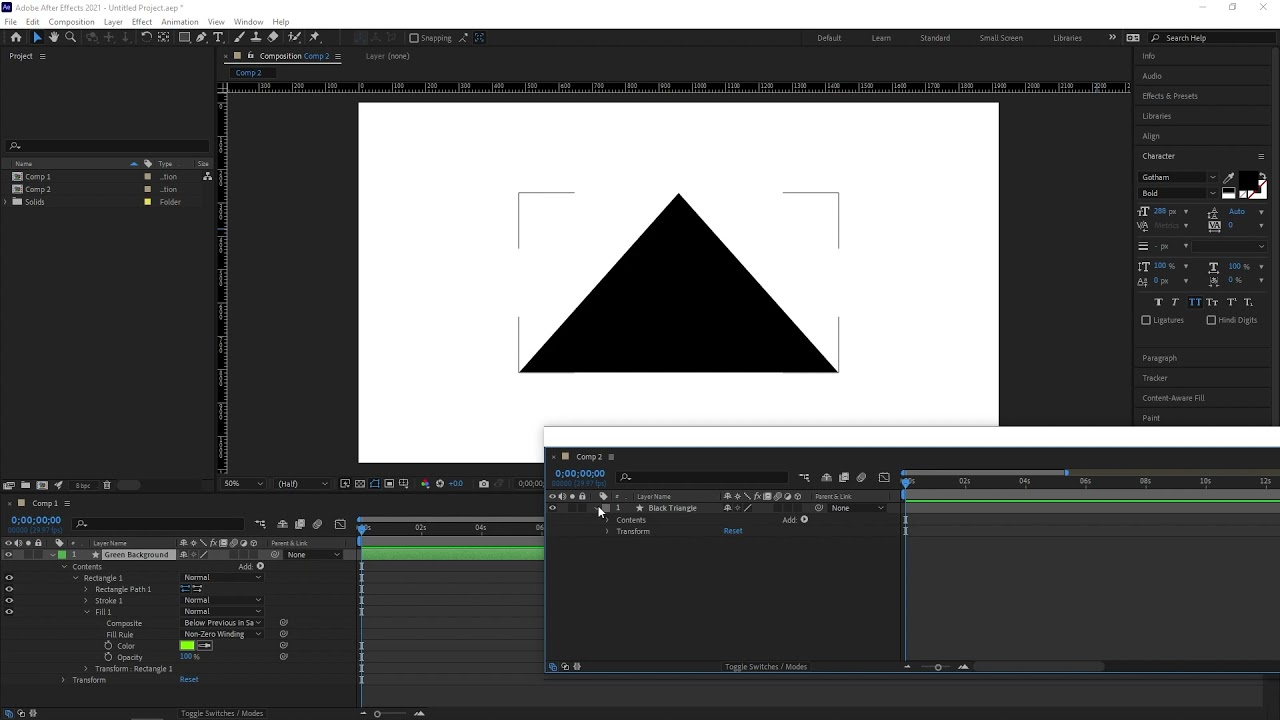1280x720 pixels.
Task: Expand Contents under Black Triangle
Action: (x=607, y=520)
